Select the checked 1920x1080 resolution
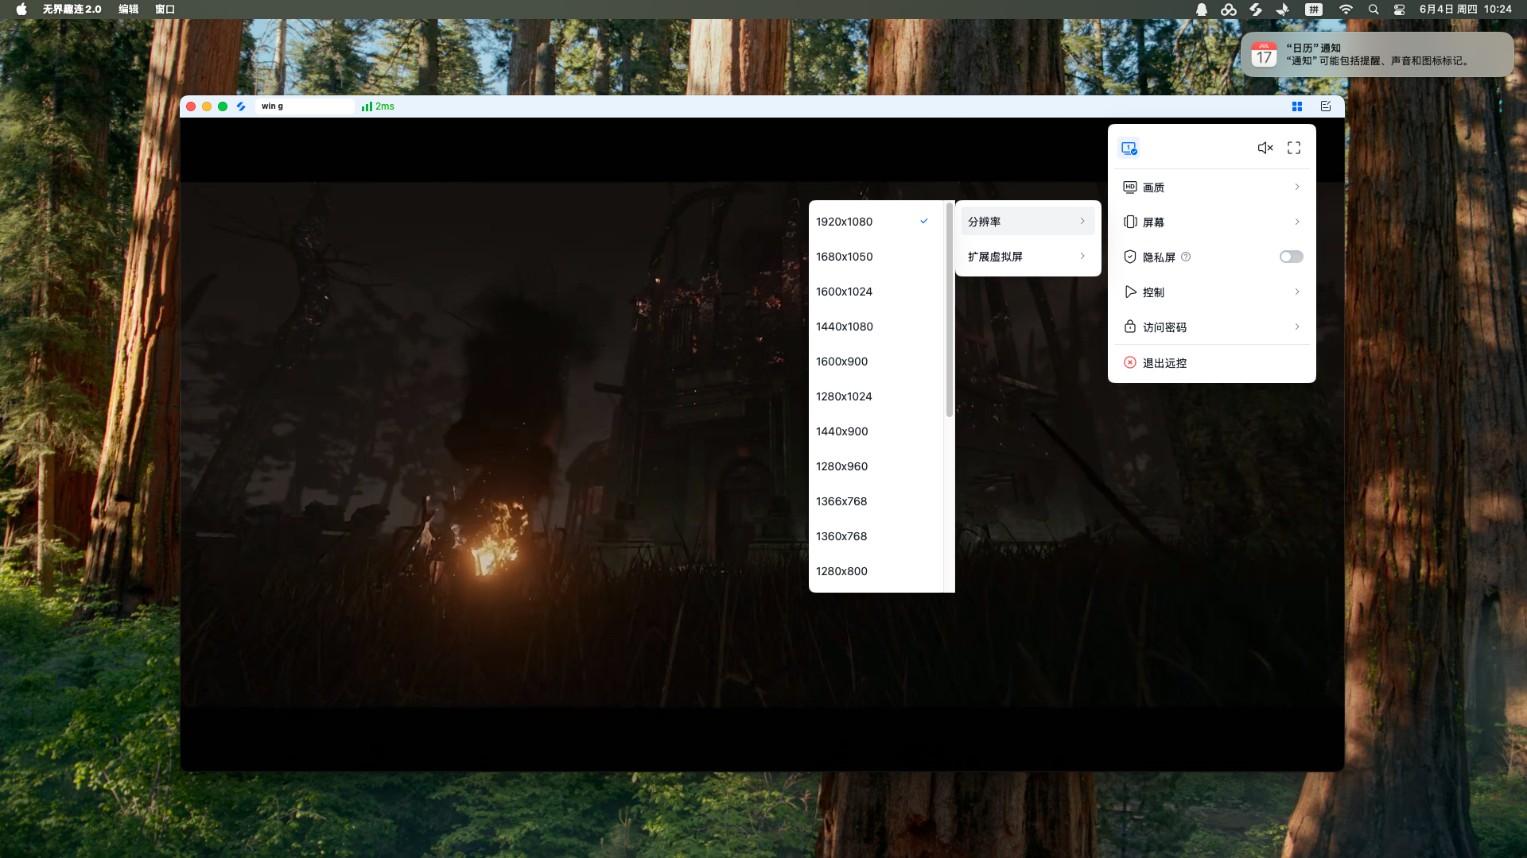The width and height of the screenshot is (1527, 858). pyautogui.click(x=876, y=222)
